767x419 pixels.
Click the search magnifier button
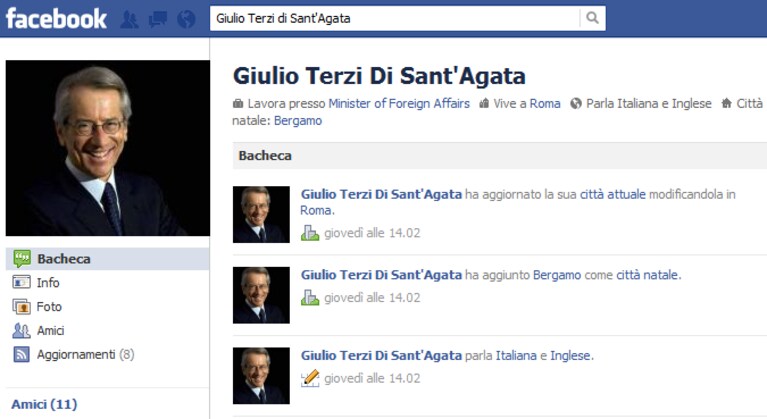tap(592, 18)
